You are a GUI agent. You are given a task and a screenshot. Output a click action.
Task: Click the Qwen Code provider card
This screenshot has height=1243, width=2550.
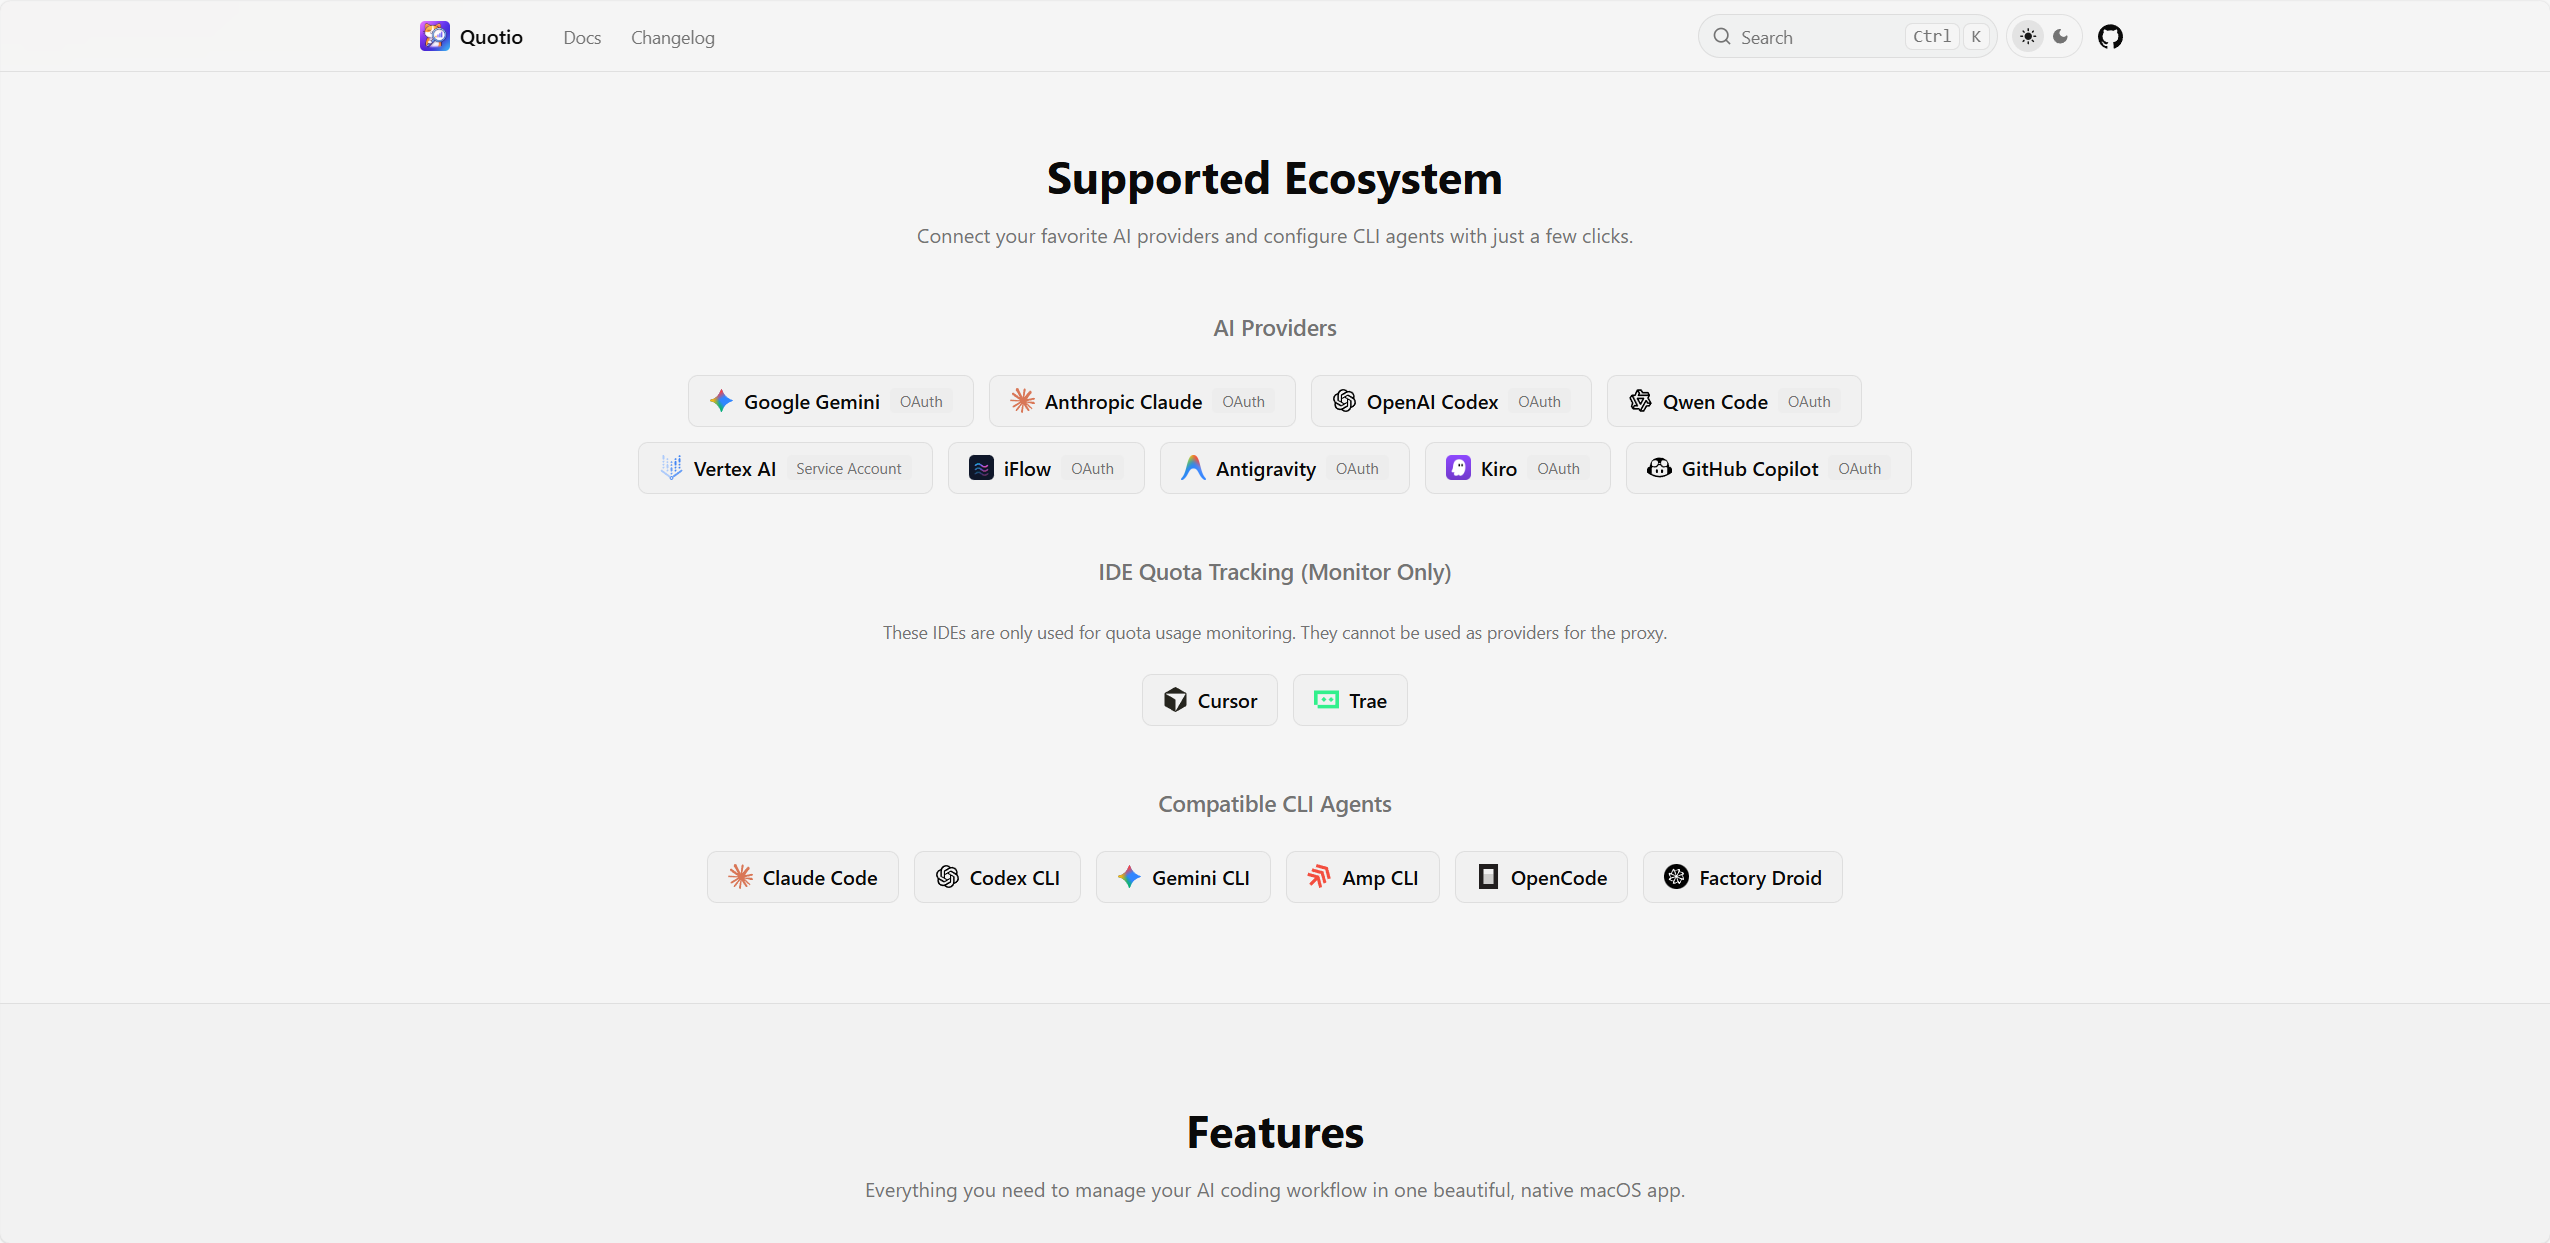pos(1734,401)
